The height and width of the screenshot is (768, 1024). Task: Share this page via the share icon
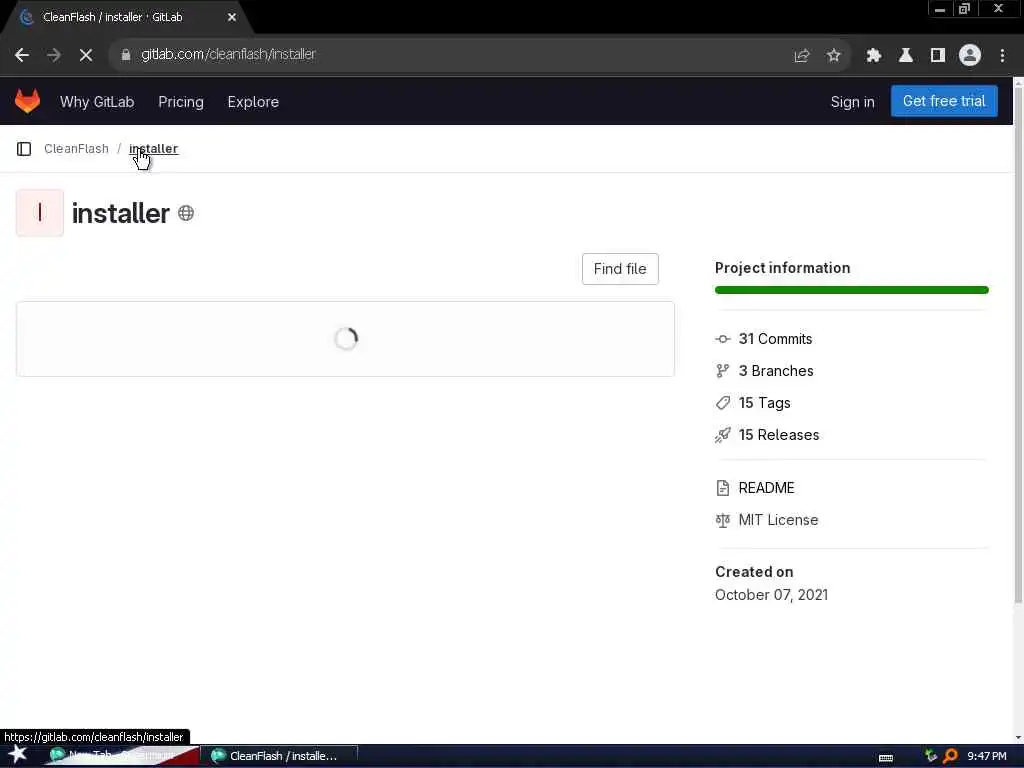tap(801, 56)
